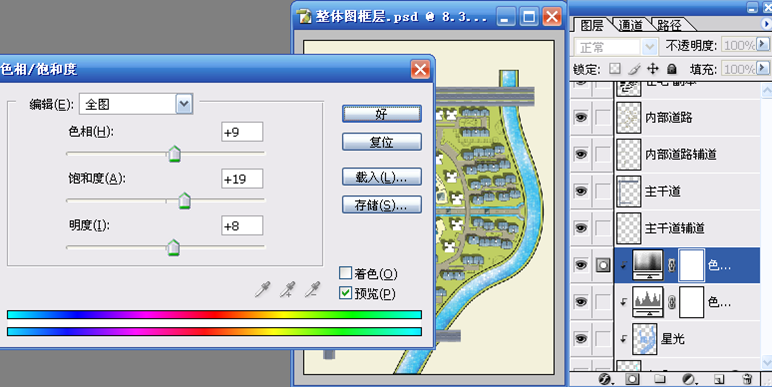Hide the selected hue/saturation adjustment layer
The width and height of the screenshot is (772, 387).
coord(581,265)
